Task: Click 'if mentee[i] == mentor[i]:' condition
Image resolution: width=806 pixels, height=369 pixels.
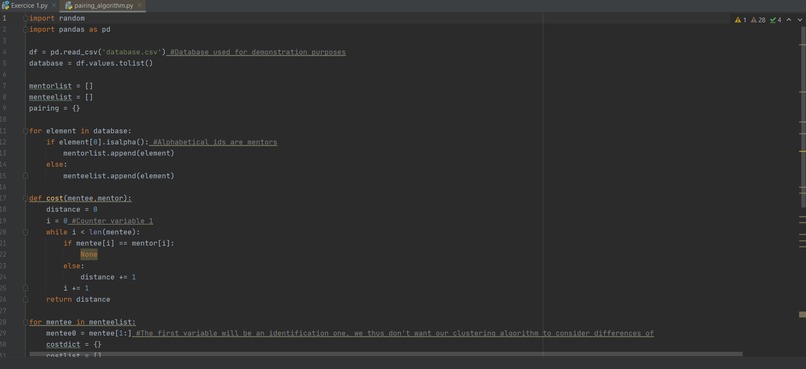Action: point(119,244)
